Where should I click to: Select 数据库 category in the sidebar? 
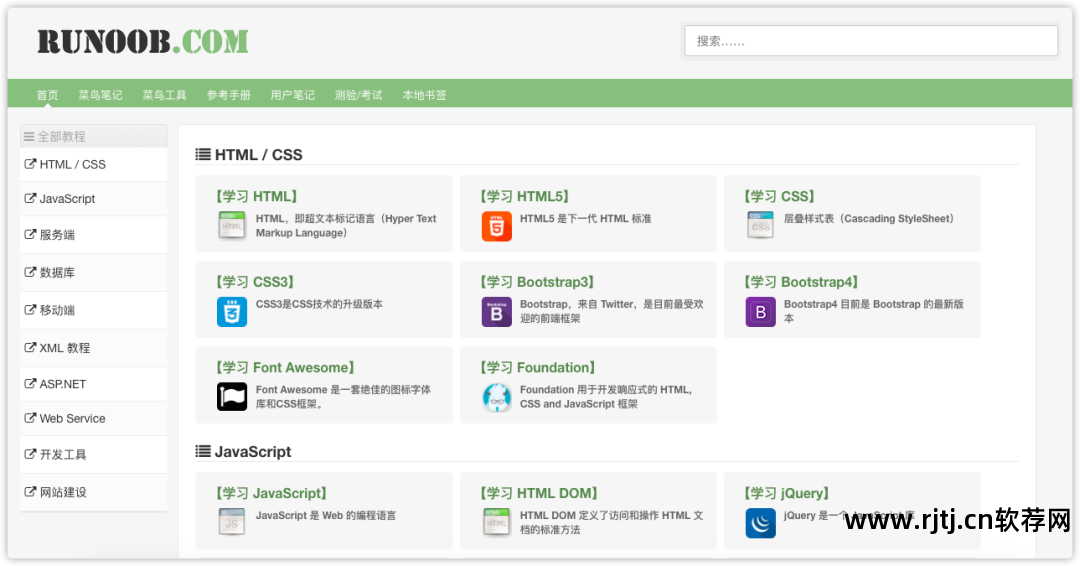57,272
